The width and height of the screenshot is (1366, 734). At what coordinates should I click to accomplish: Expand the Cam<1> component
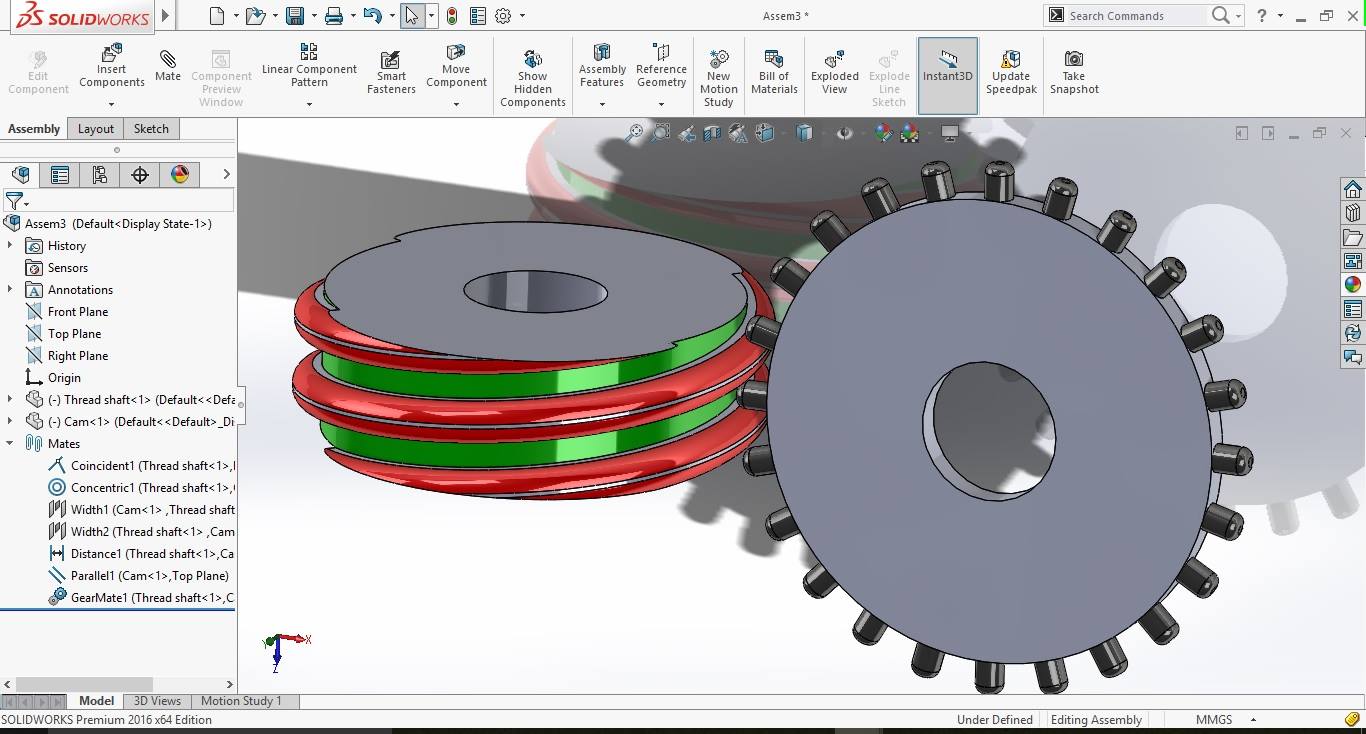point(10,422)
